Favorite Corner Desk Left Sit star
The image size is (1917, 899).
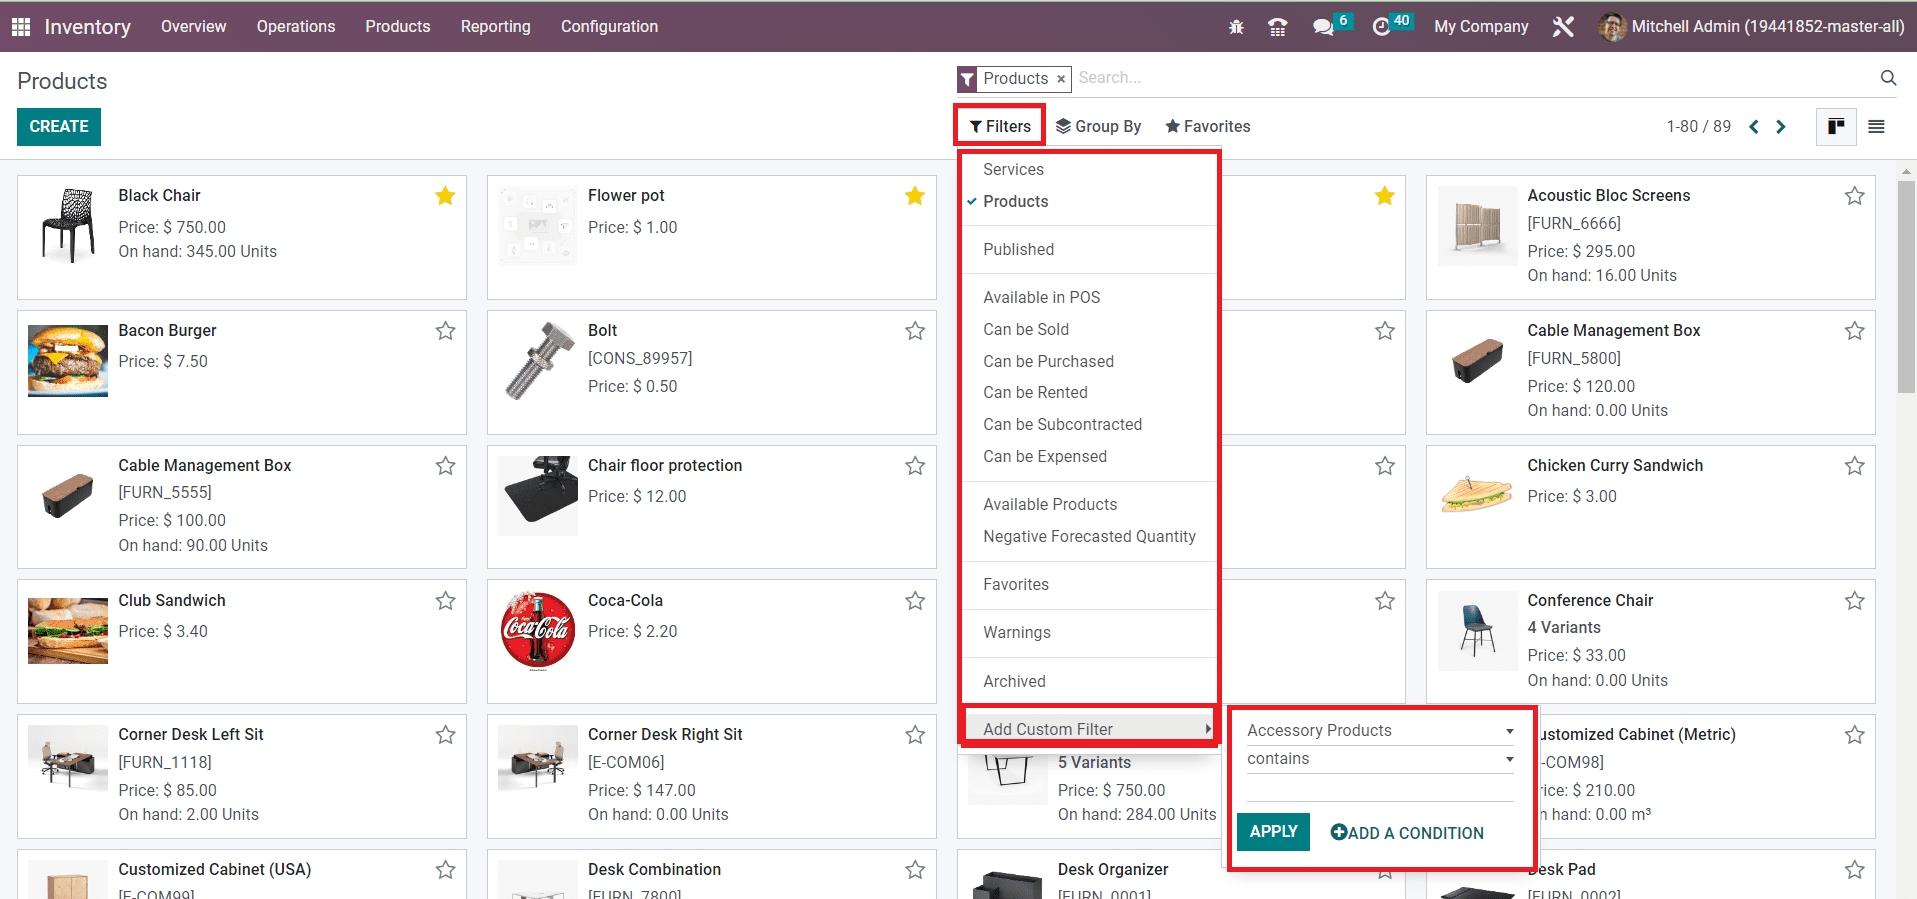coord(445,735)
